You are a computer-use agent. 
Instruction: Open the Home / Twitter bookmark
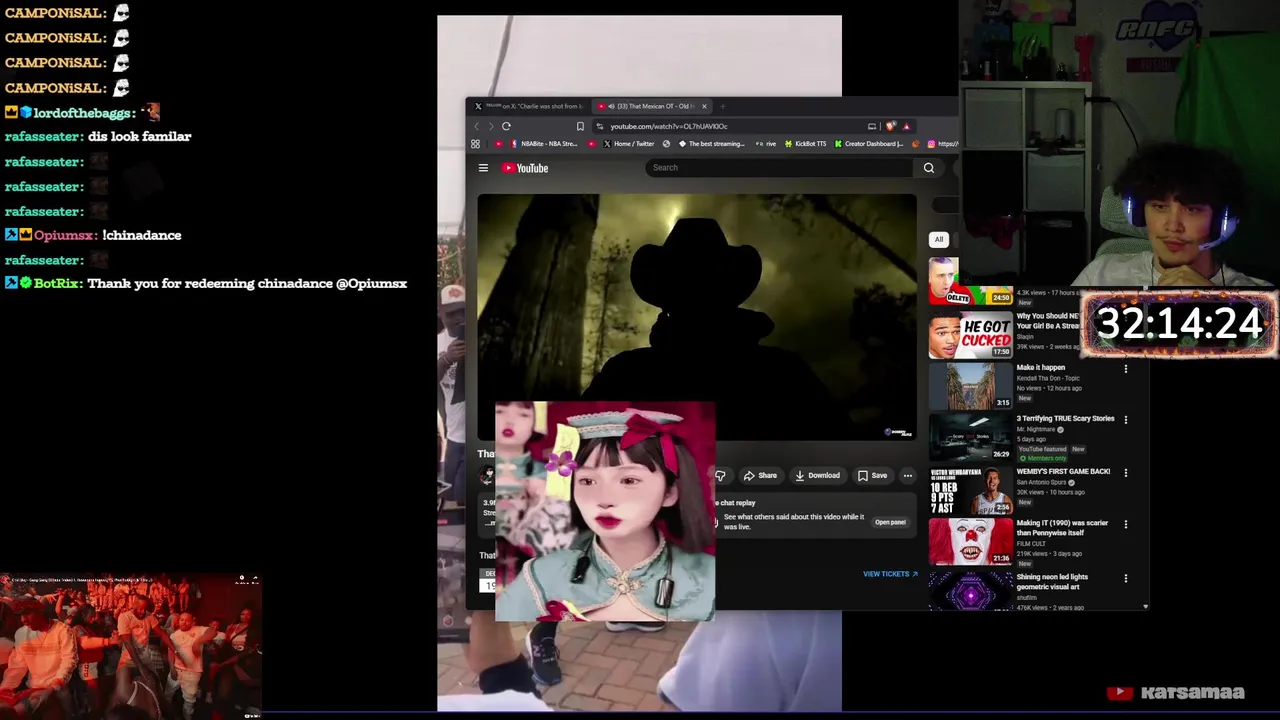coord(628,144)
